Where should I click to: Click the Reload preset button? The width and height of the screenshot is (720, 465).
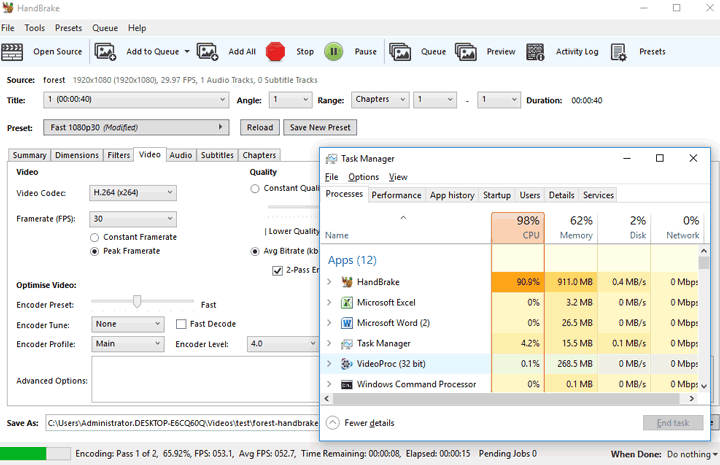tap(259, 127)
